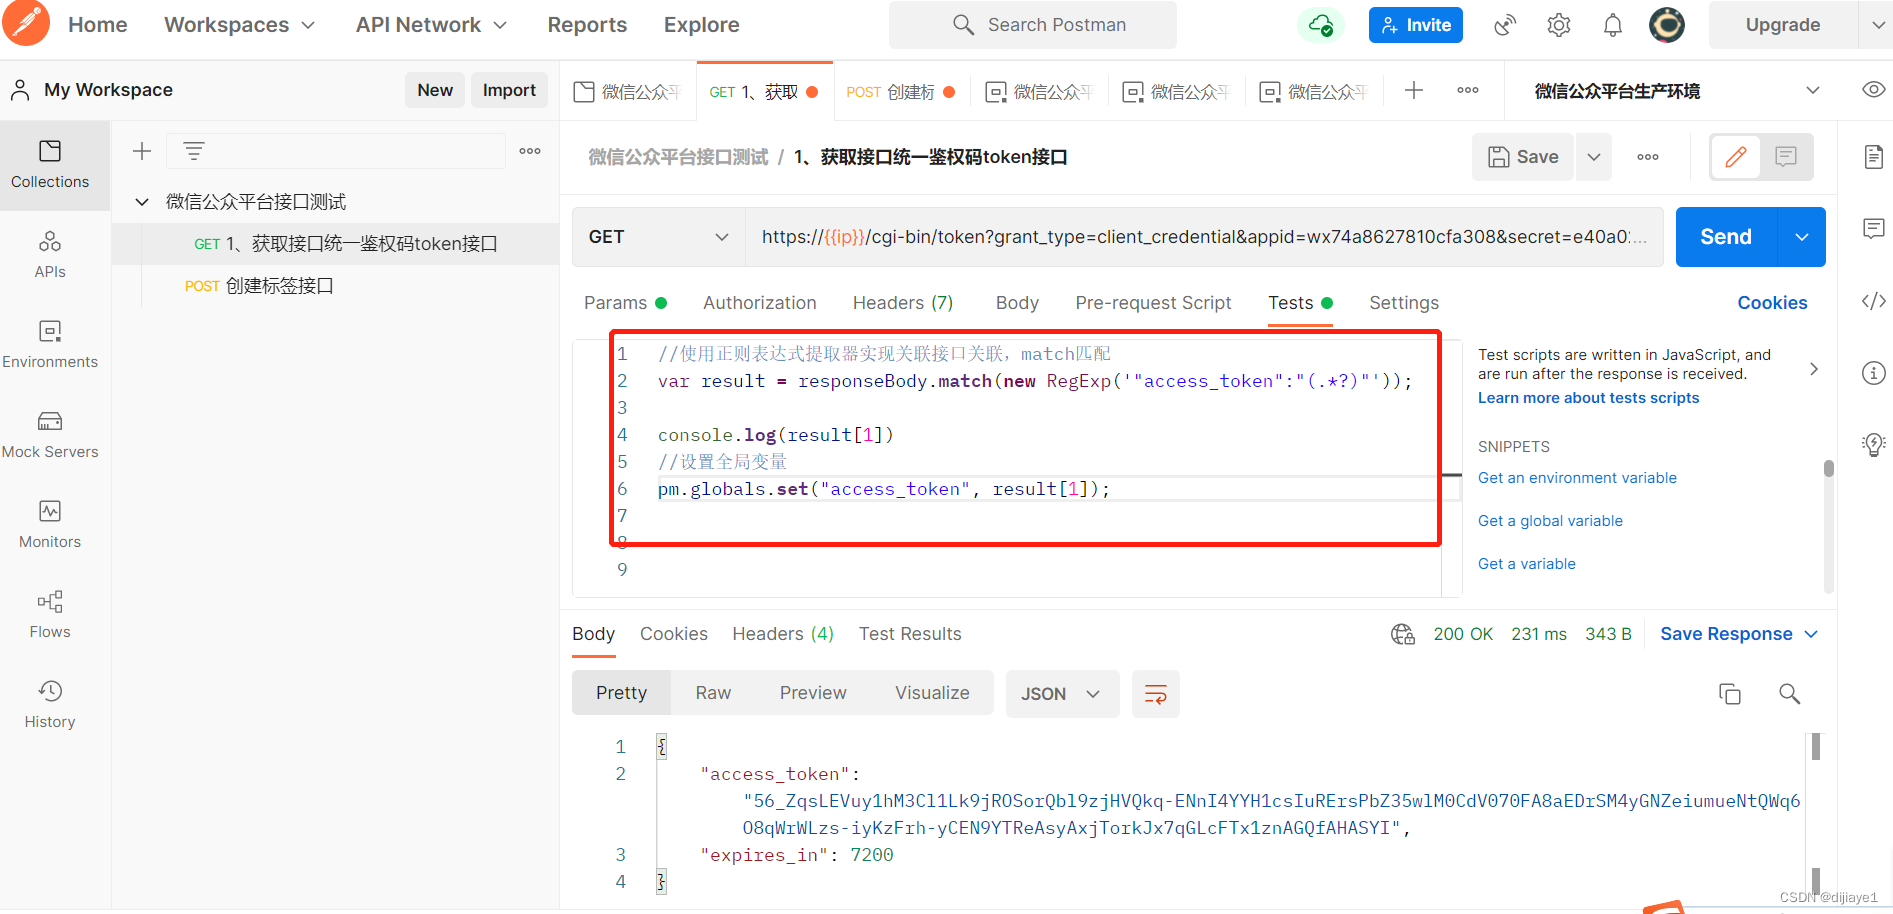This screenshot has height=914, width=1893.
Task: Open the History sidebar panel
Action: pyautogui.click(x=50, y=705)
